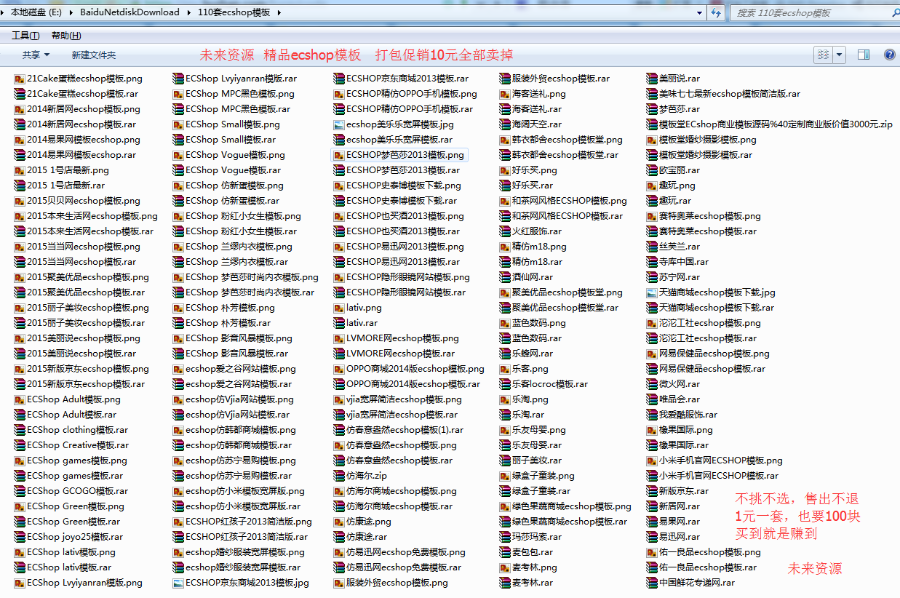Expand arrow after 110套ecshop模板 breadcrumb
The width and height of the screenshot is (900, 598).
279,12
